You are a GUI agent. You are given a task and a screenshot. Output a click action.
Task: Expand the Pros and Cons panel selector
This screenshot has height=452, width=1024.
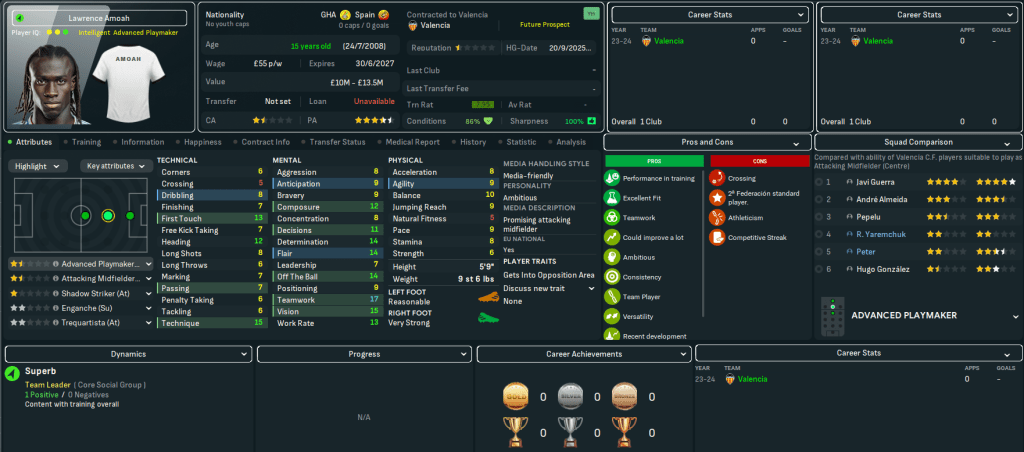pyautogui.click(x=708, y=143)
